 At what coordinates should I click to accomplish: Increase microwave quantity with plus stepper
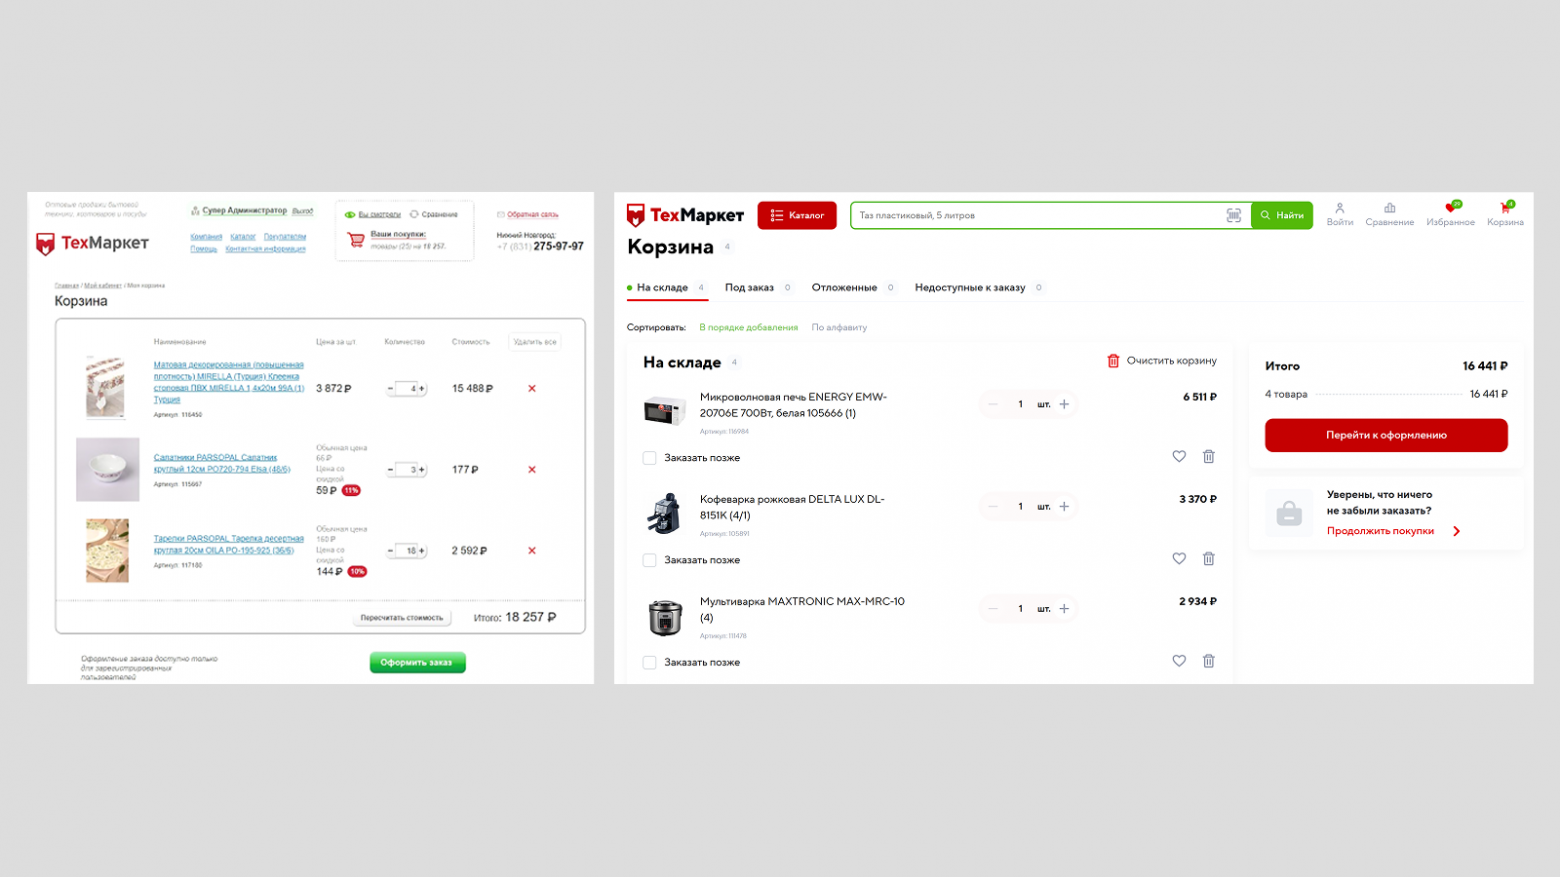click(x=1064, y=404)
